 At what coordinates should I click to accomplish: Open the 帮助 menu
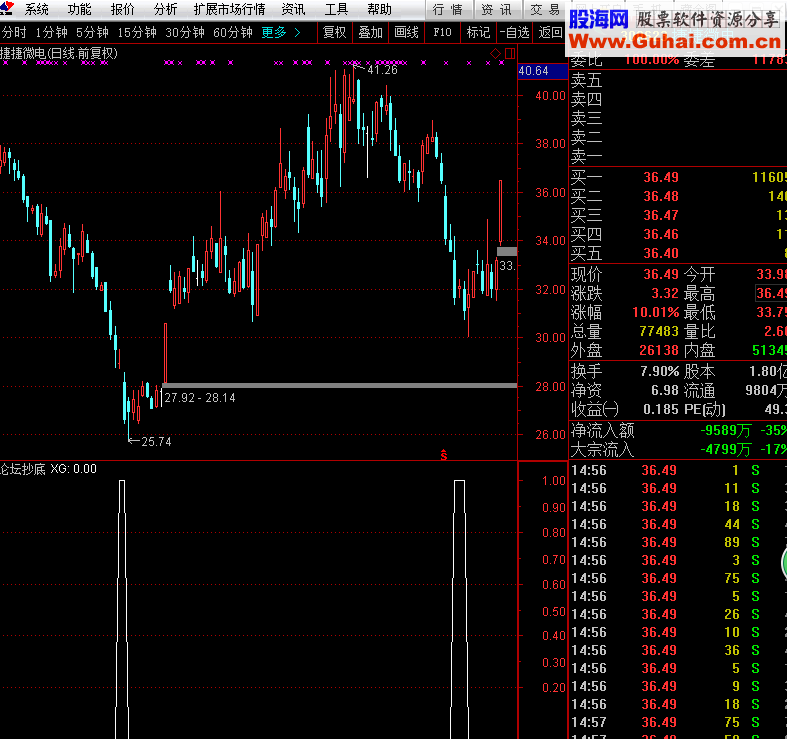[379, 9]
